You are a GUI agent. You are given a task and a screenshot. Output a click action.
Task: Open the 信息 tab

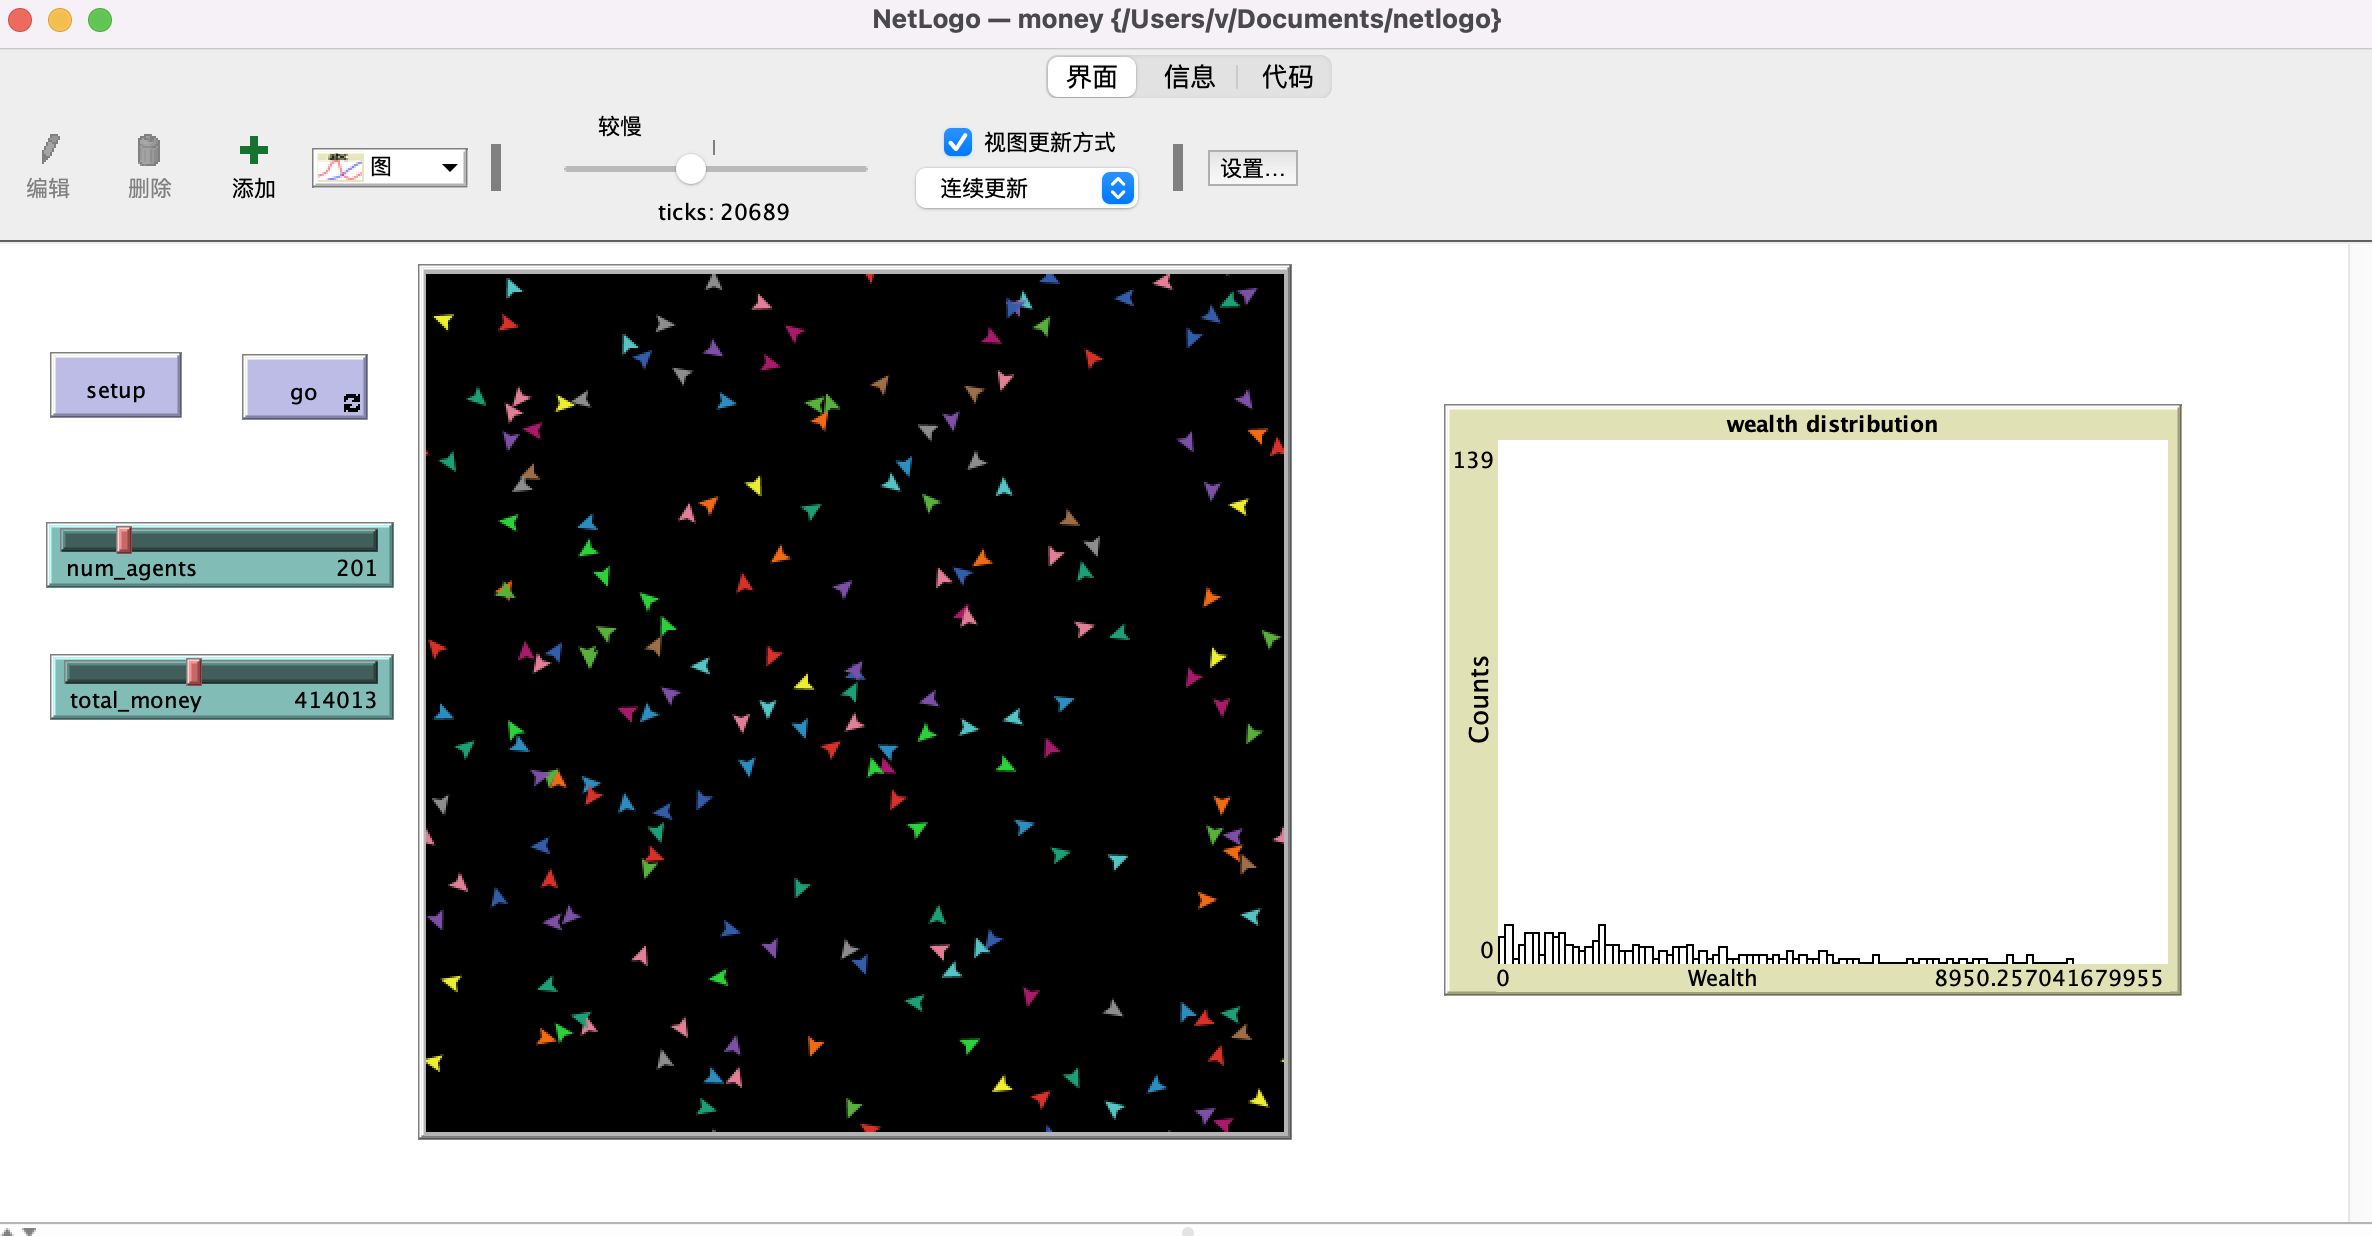coord(1189,76)
